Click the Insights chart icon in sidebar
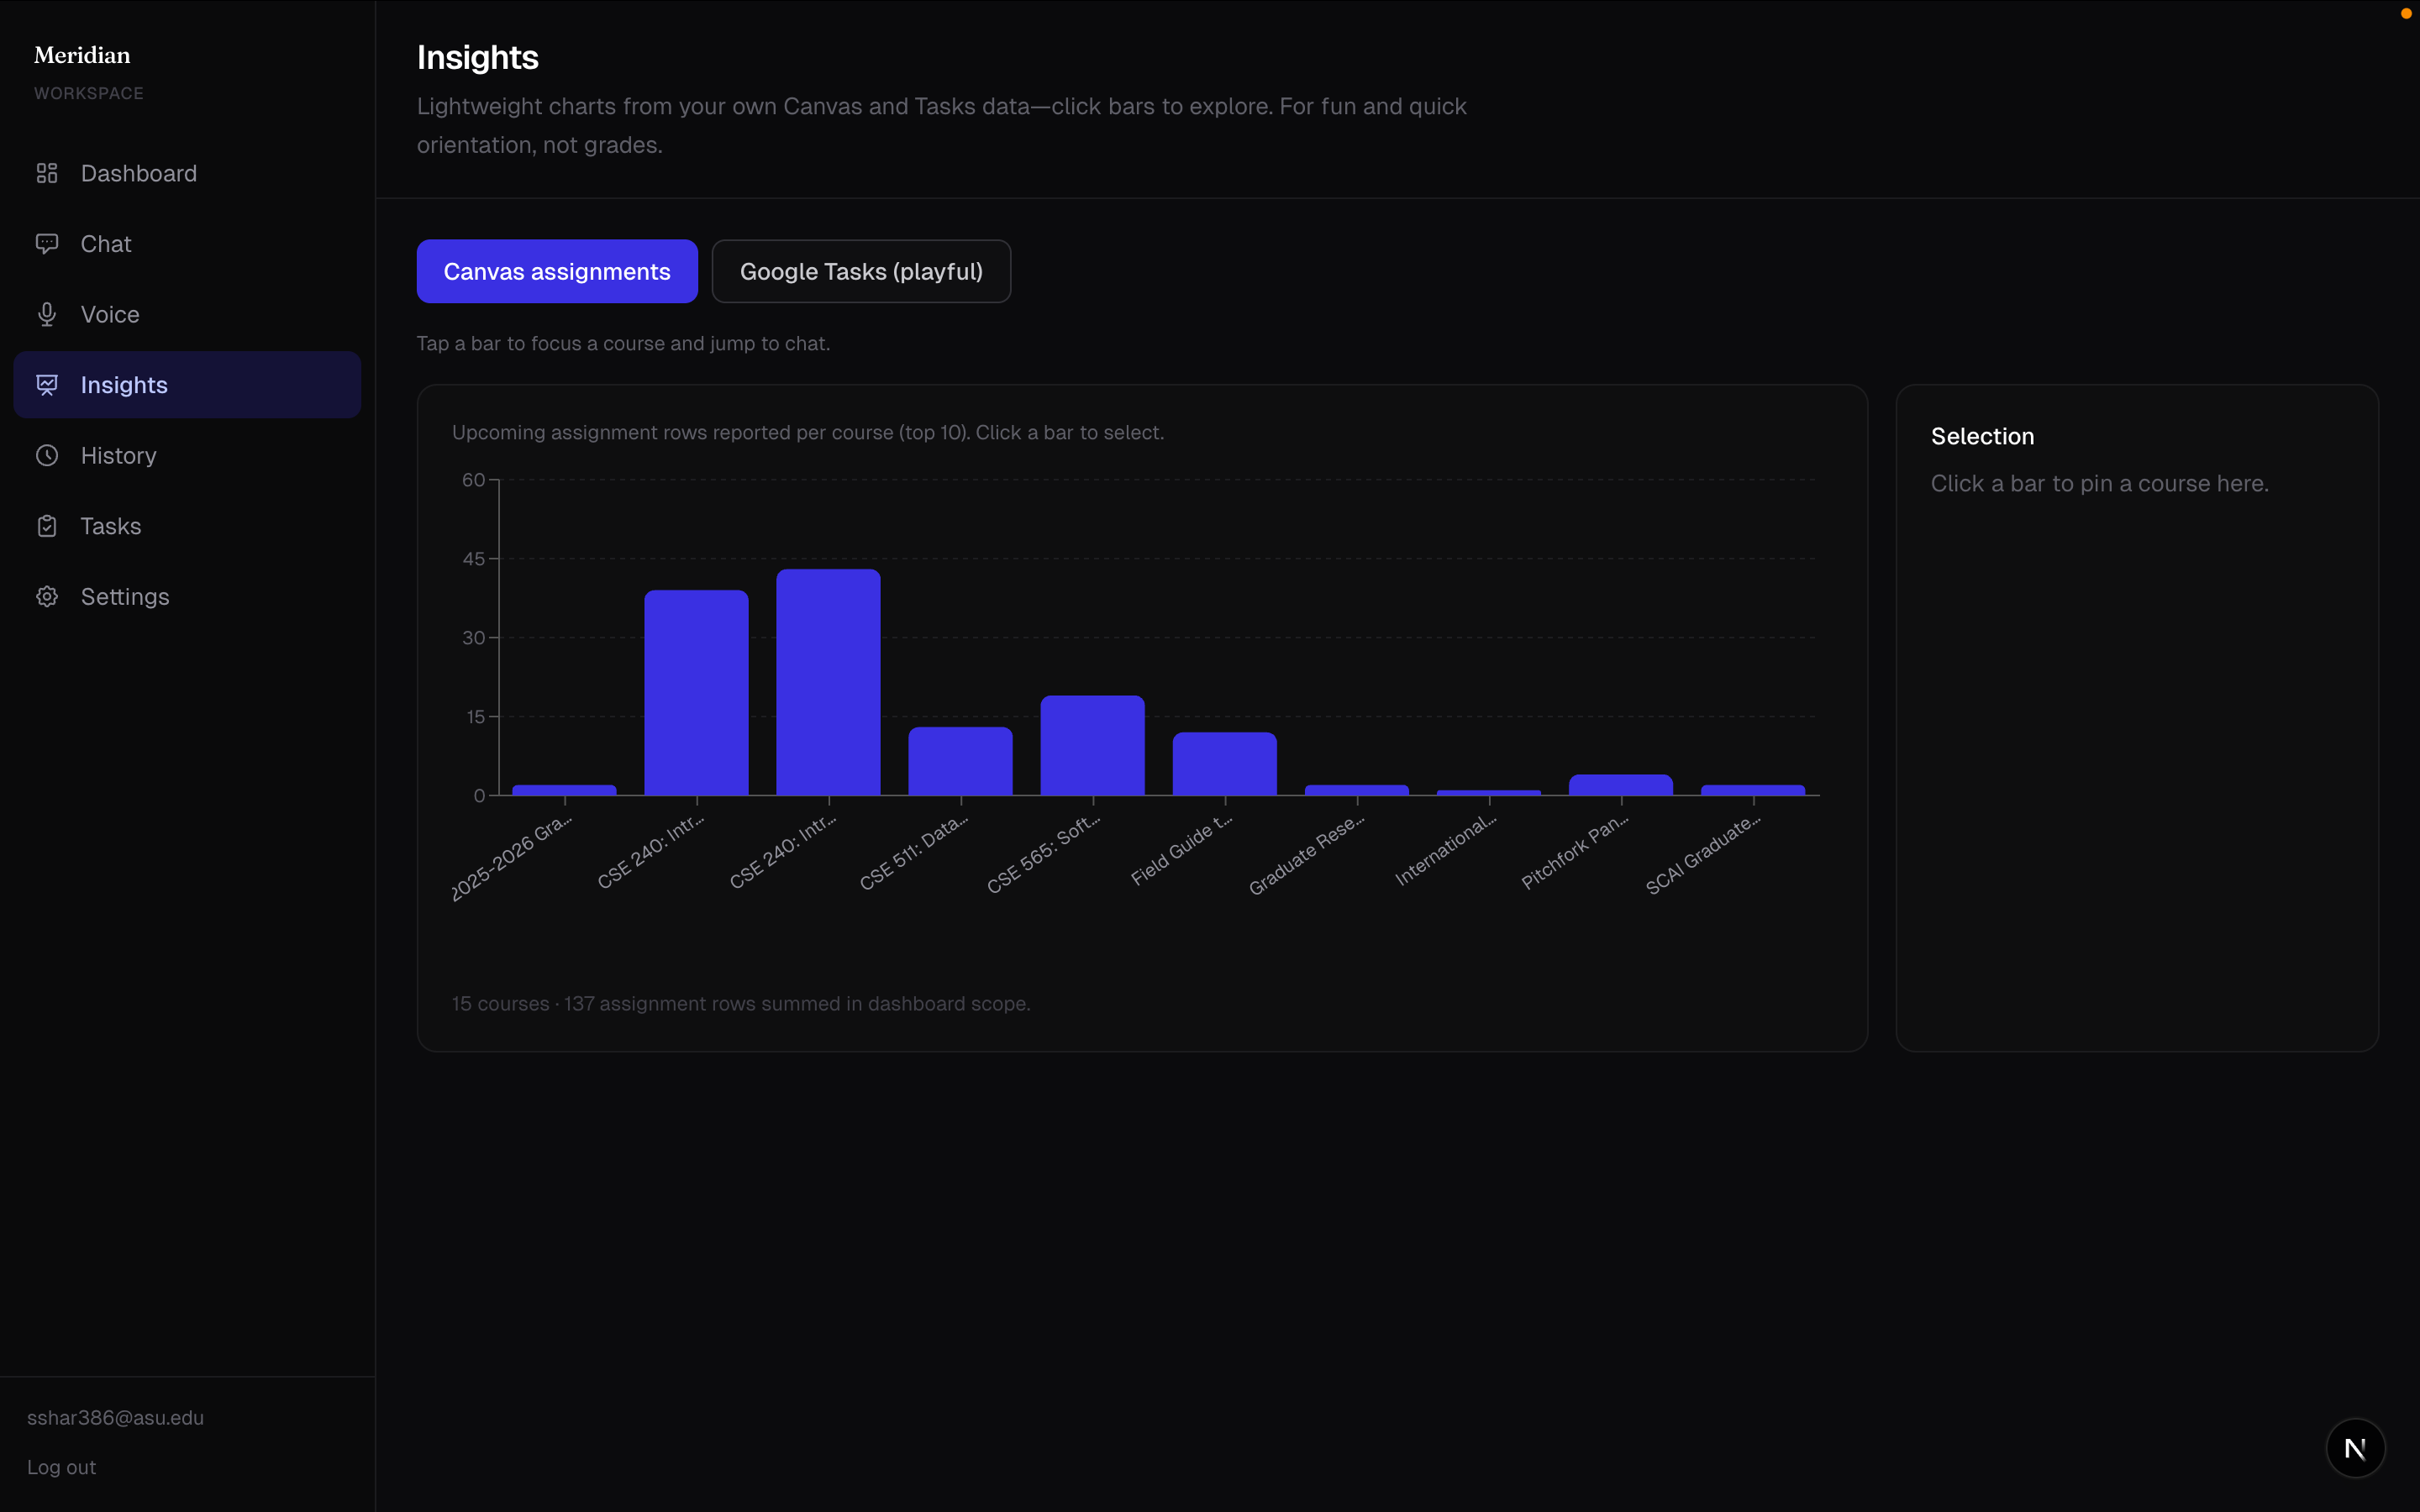Screen dimensions: 2420x1512 47,385
